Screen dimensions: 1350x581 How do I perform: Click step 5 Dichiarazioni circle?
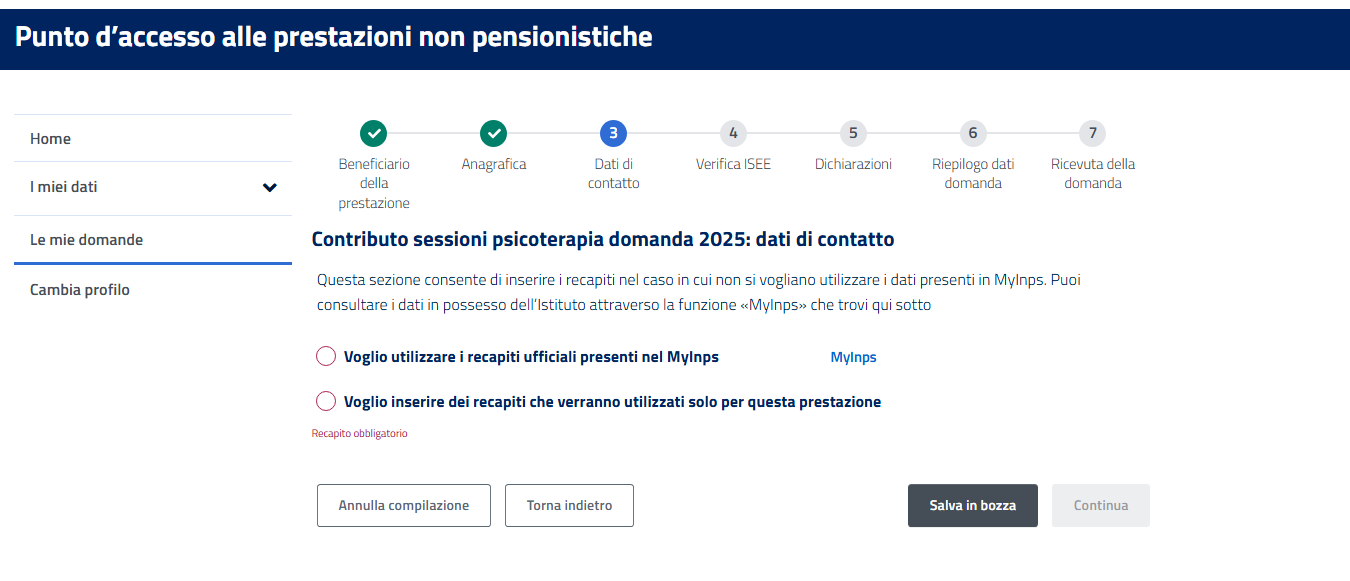coord(853,133)
